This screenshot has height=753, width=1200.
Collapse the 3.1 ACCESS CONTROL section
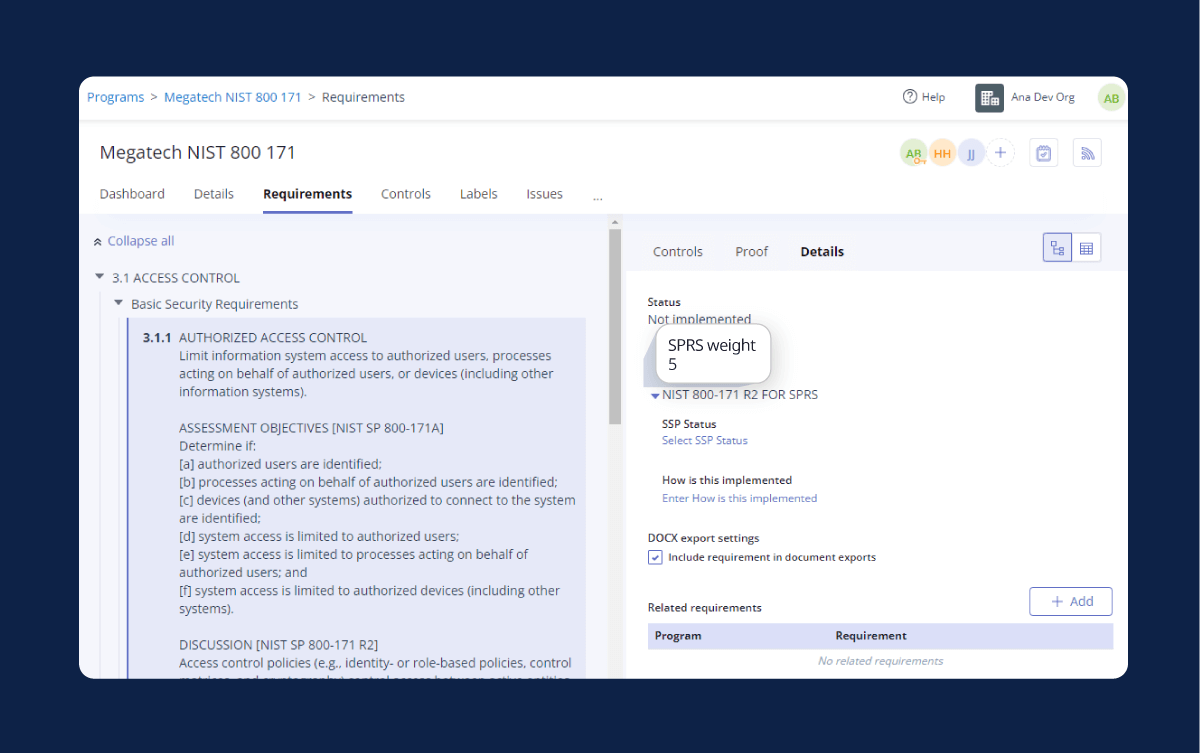click(99, 277)
